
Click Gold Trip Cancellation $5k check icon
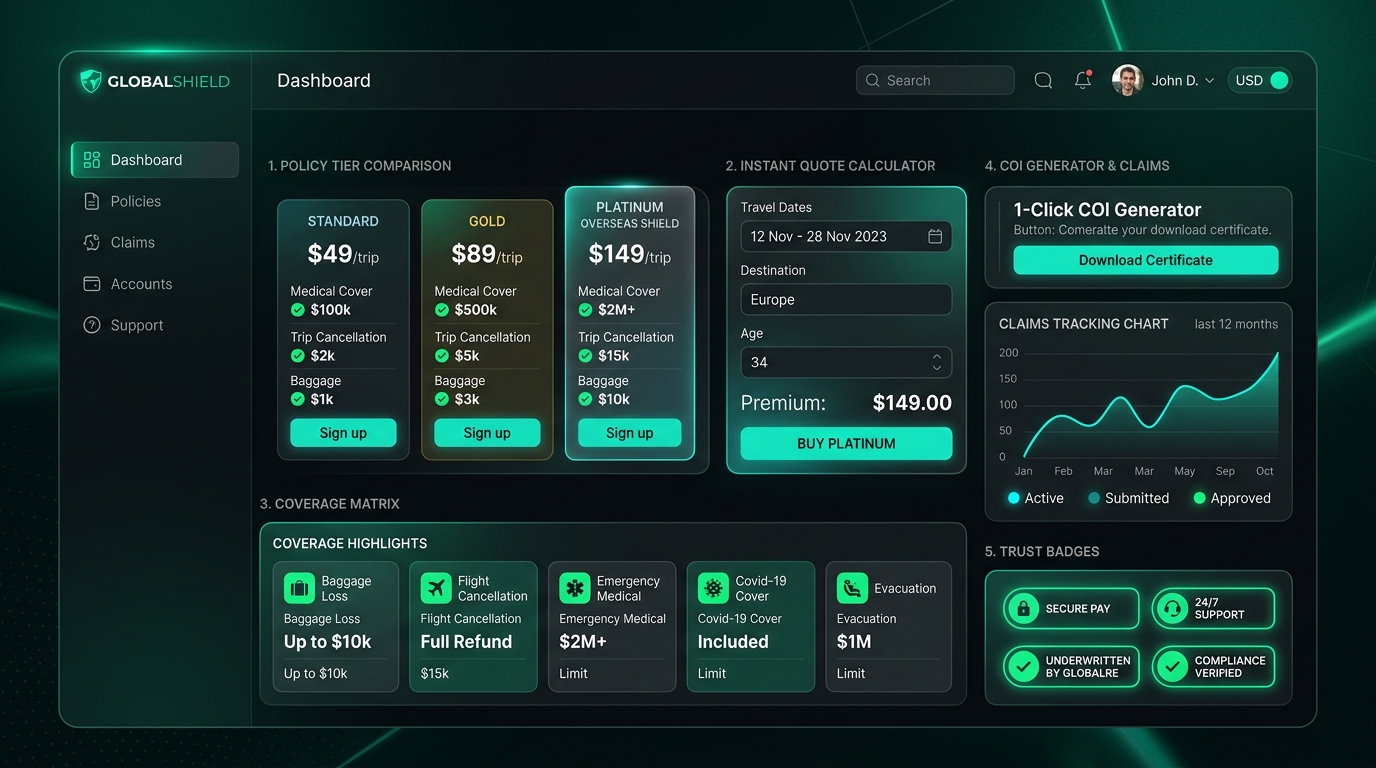coord(442,356)
